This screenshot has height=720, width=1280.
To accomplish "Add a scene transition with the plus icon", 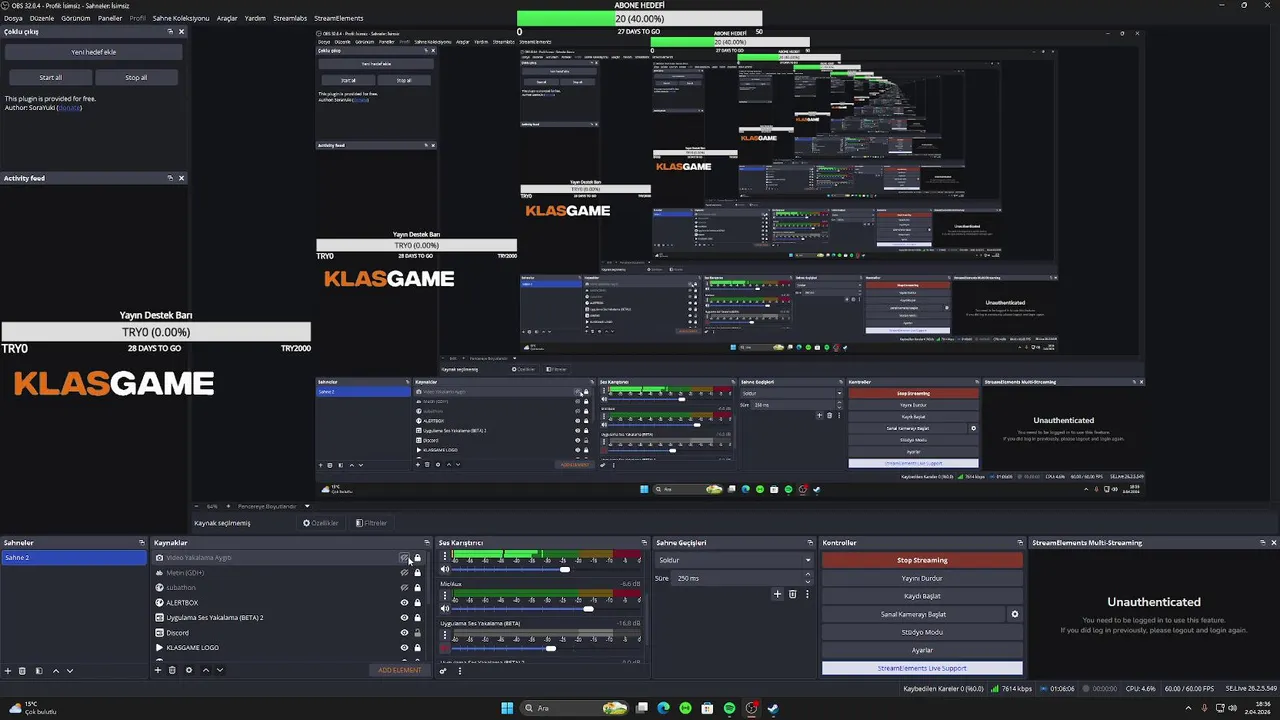I will pos(777,594).
